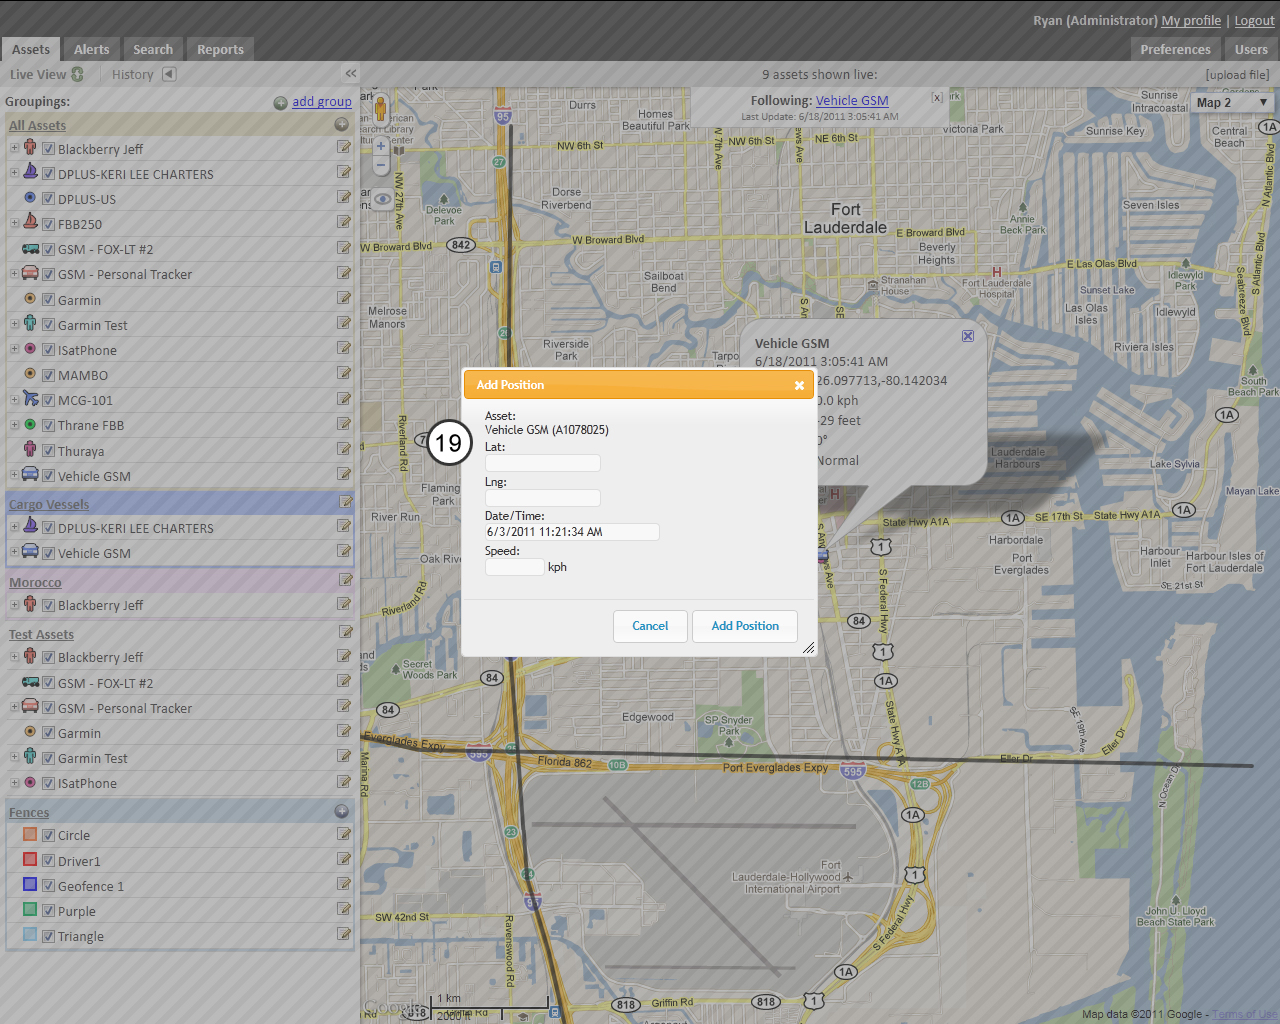Switch to the Alerts tab
The height and width of the screenshot is (1024, 1280).
(x=91, y=48)
